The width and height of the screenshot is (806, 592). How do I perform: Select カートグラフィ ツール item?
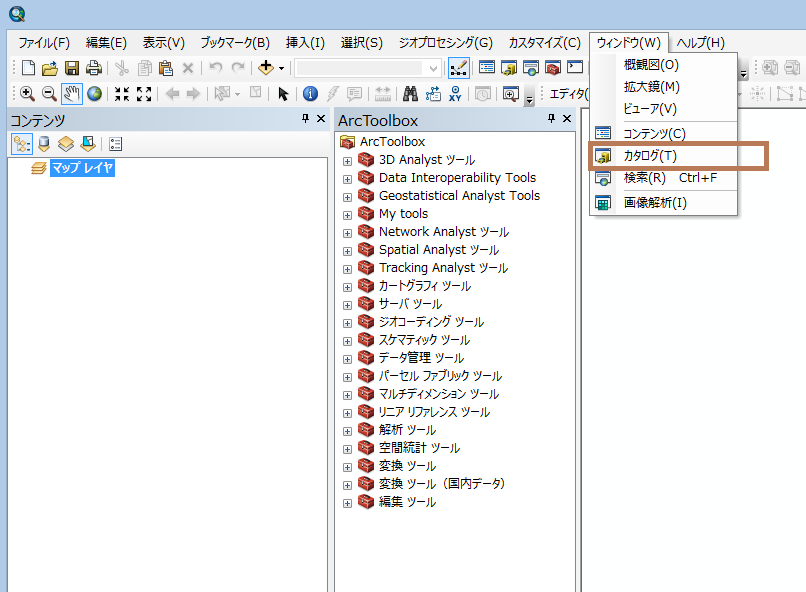[425, 286]
